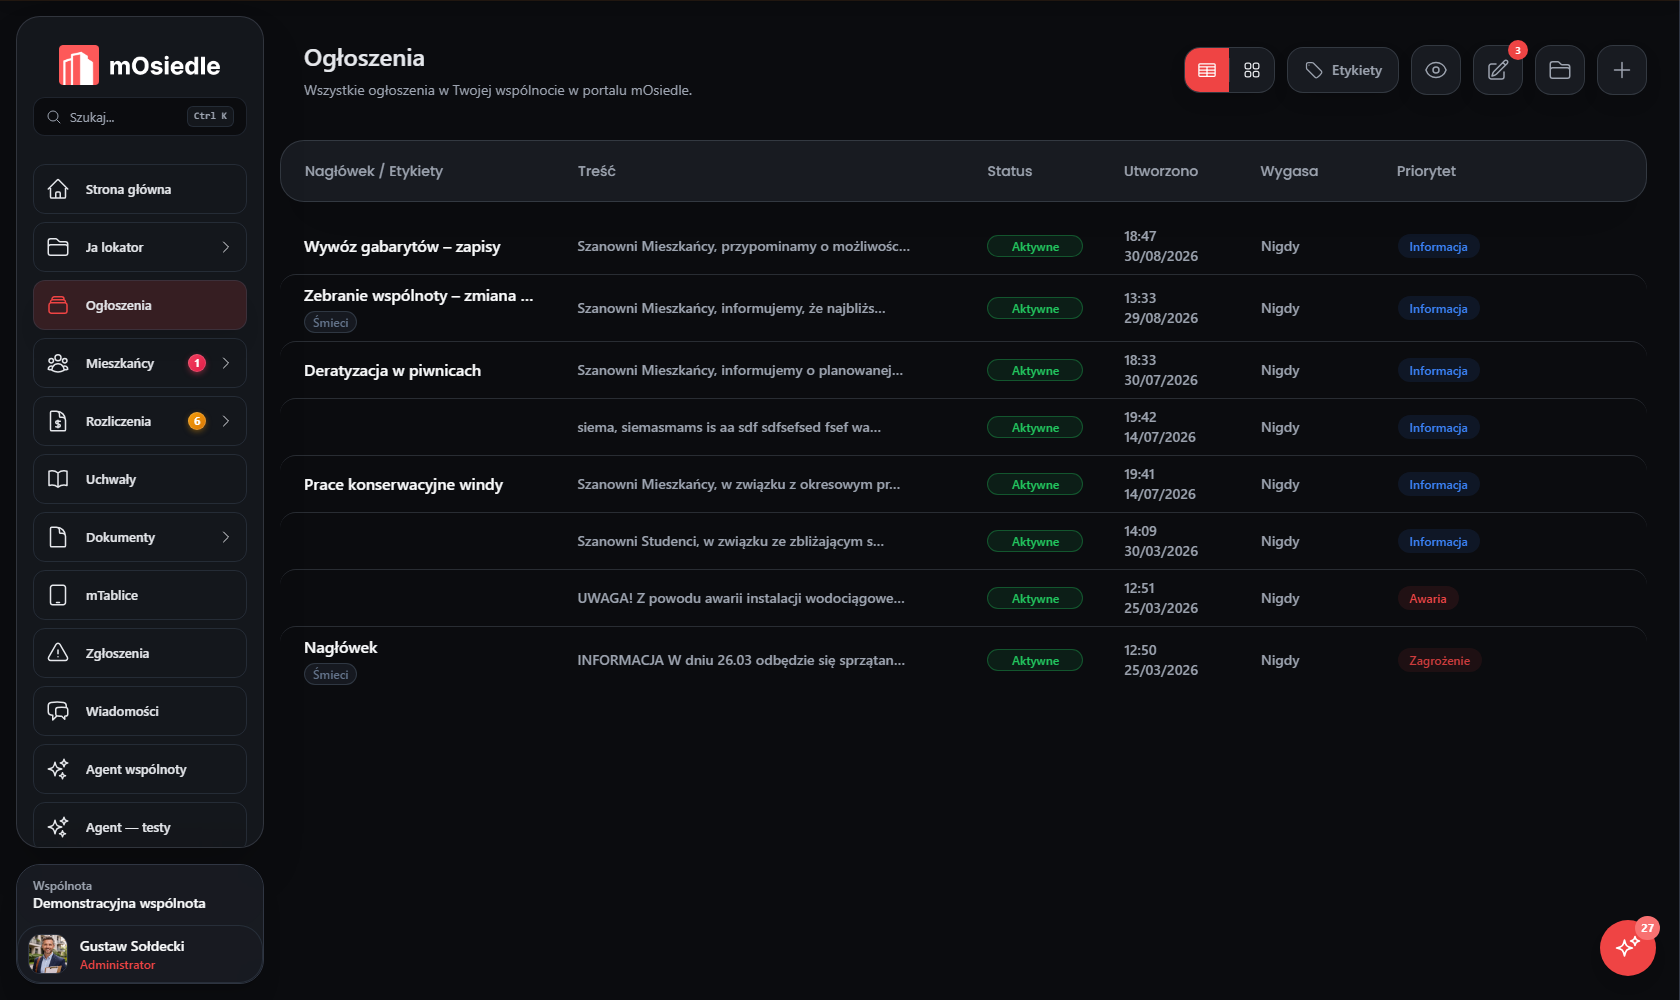The width and height of the screenshot is (1680, 1000).
Task: Click Agent — testy sparkle icon
Action: 58,827
